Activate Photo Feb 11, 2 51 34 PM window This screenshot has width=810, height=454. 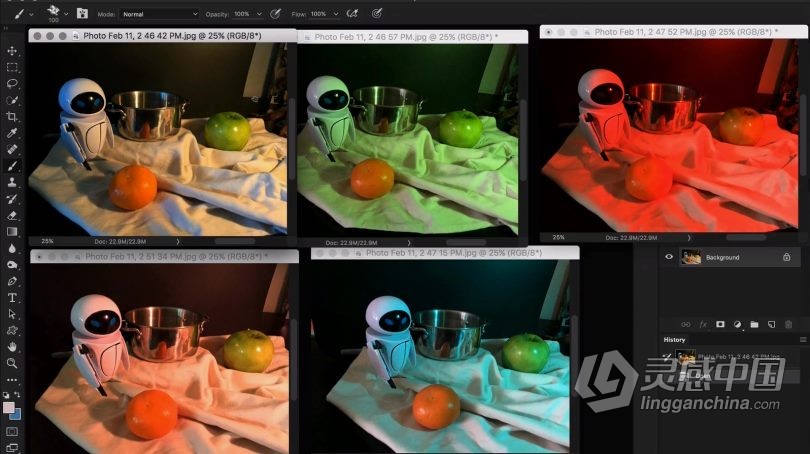pos(164,256)
